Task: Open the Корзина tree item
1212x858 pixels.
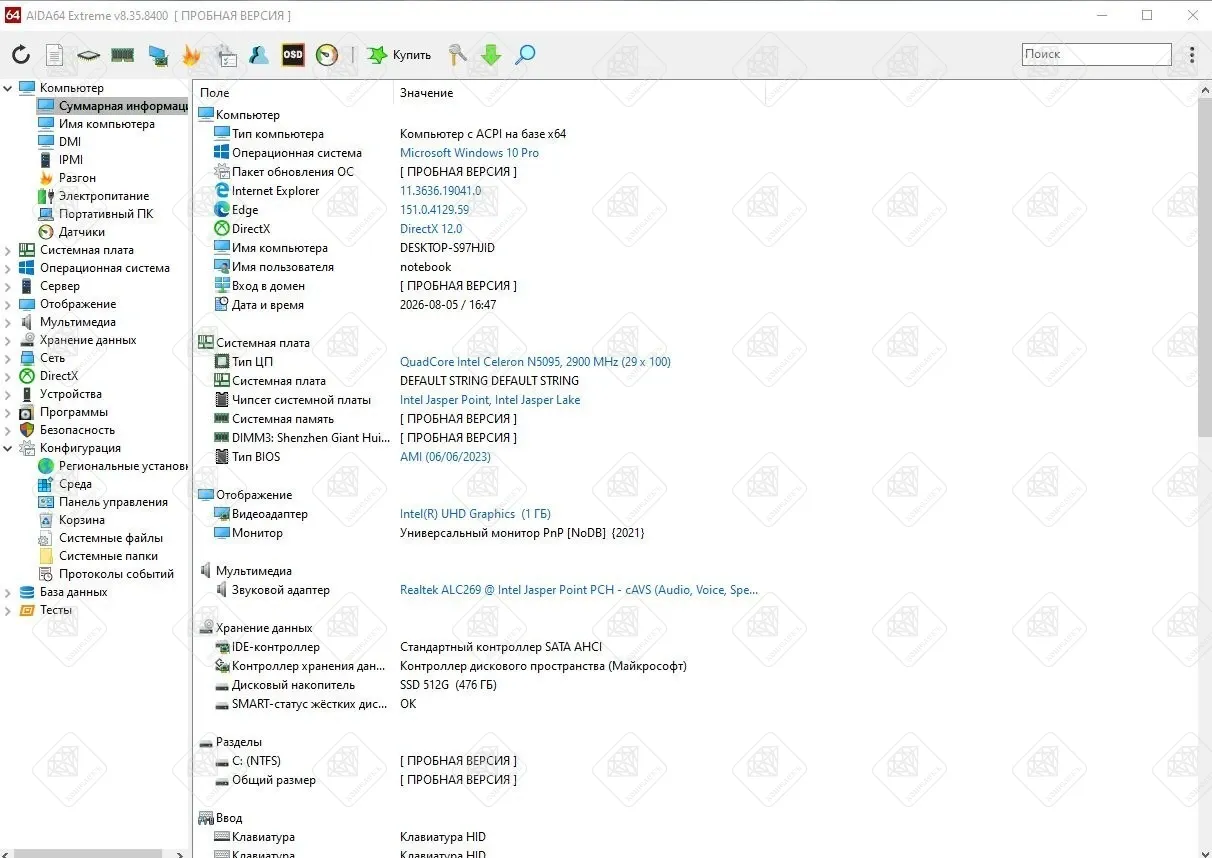Action: 82,520
